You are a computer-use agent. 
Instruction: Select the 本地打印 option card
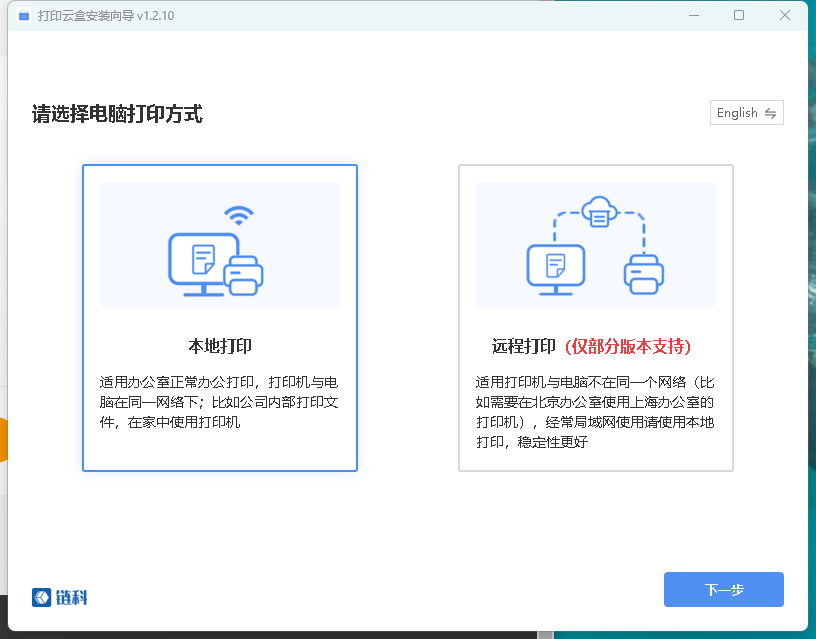(220, 317)
